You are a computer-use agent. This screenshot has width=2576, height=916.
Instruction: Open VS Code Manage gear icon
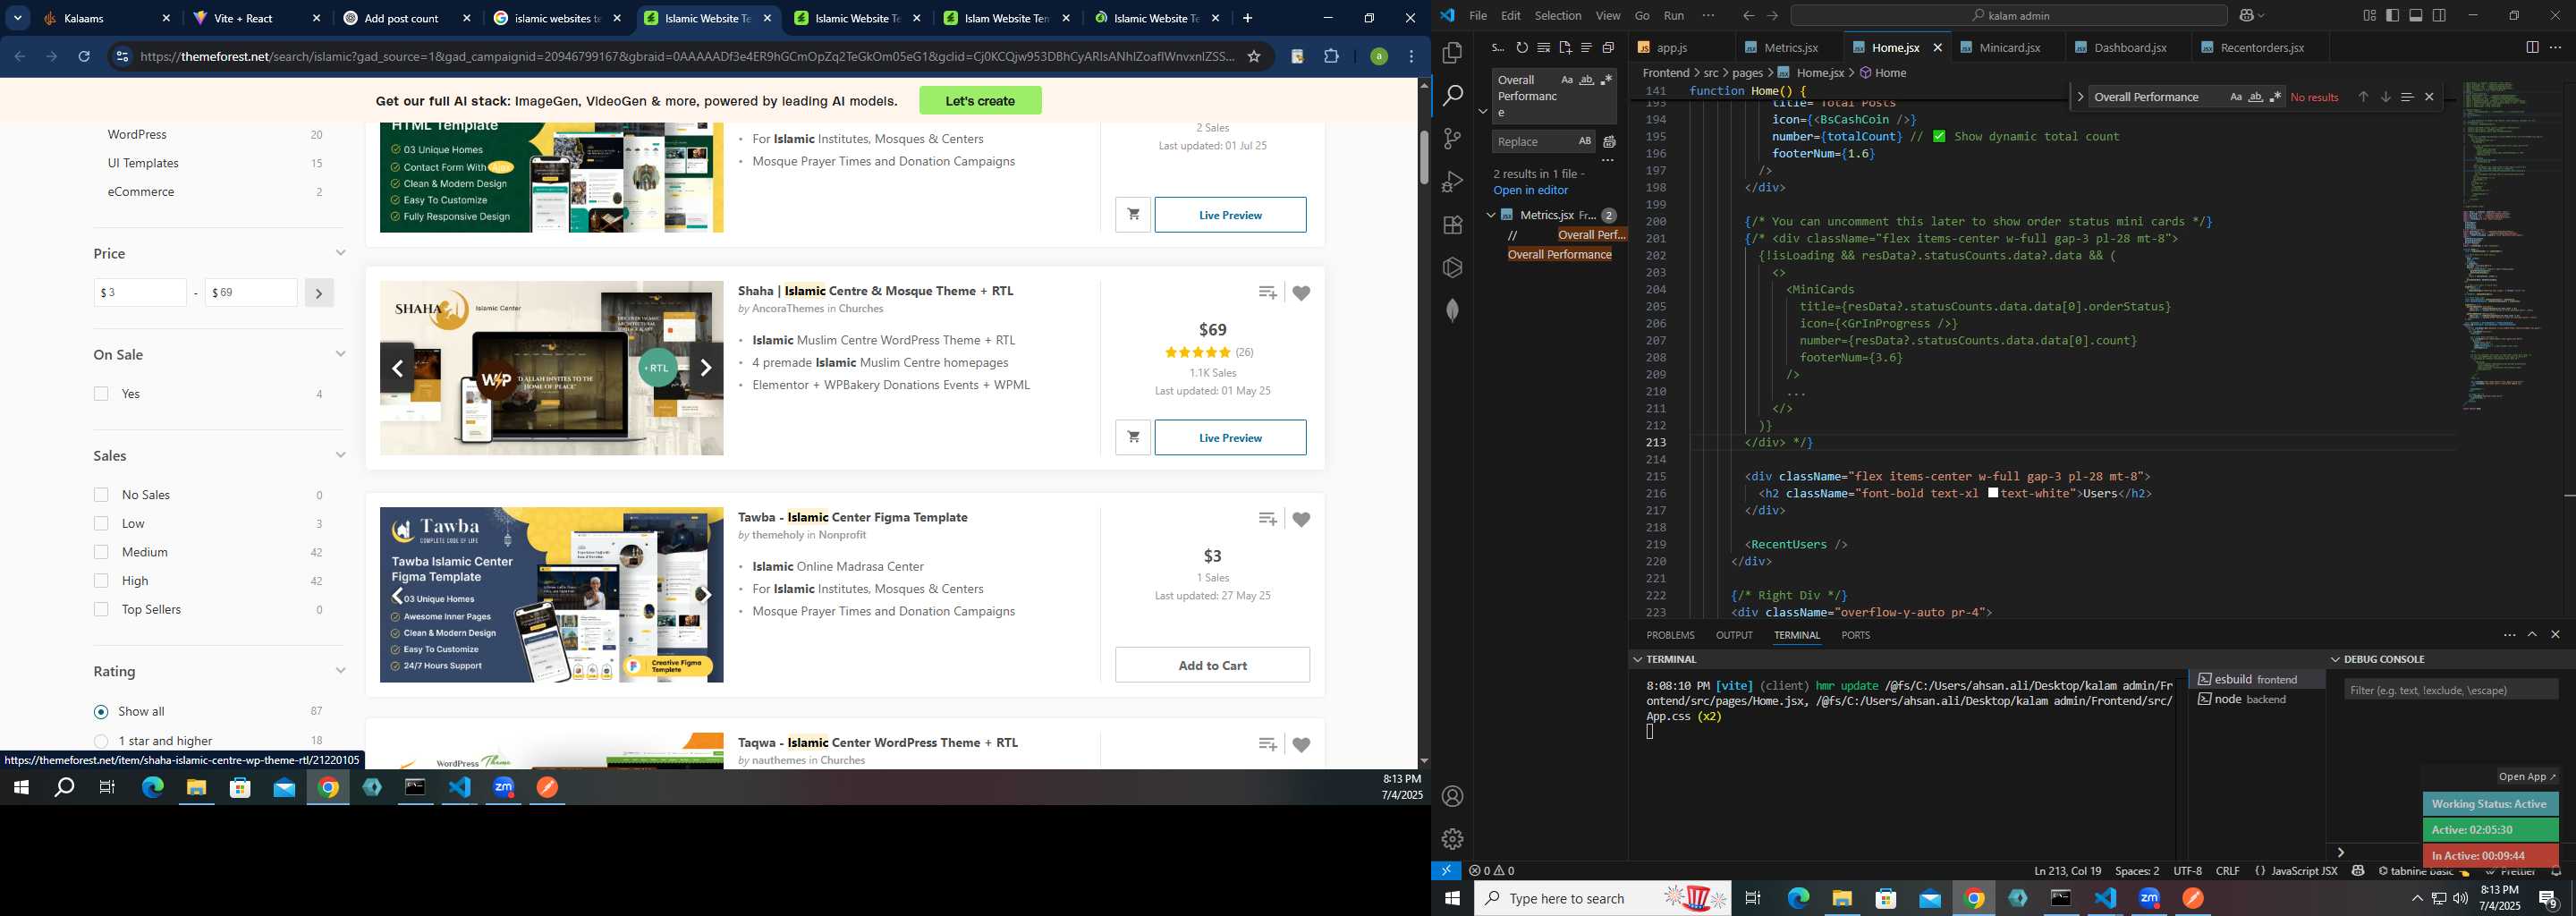tap(1452, 839)
